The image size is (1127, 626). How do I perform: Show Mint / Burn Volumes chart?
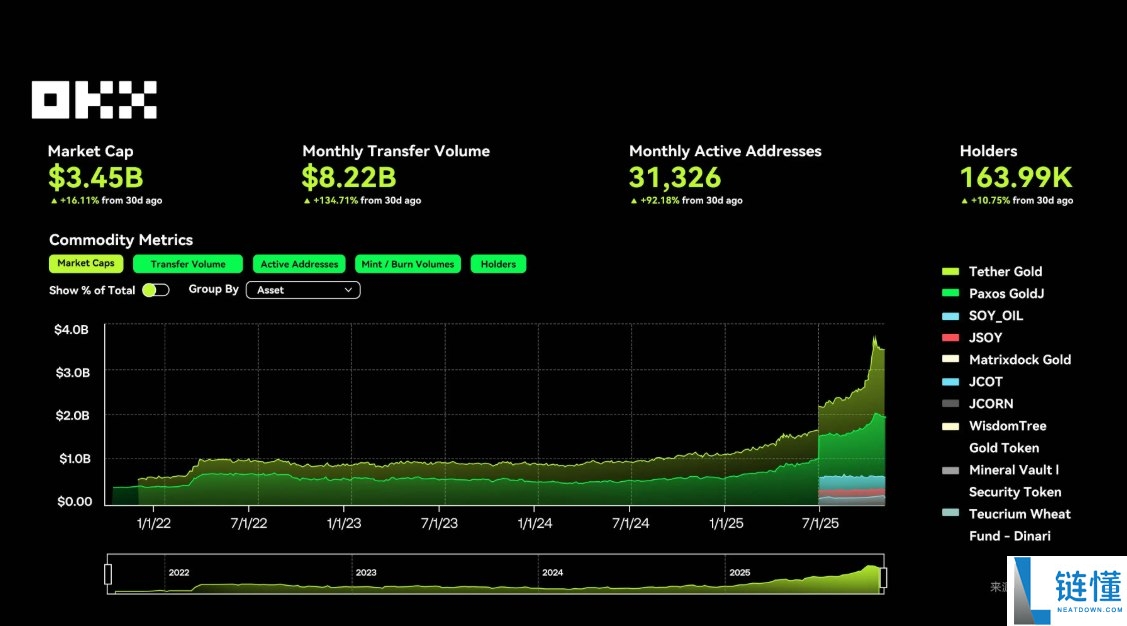point(408,265)
